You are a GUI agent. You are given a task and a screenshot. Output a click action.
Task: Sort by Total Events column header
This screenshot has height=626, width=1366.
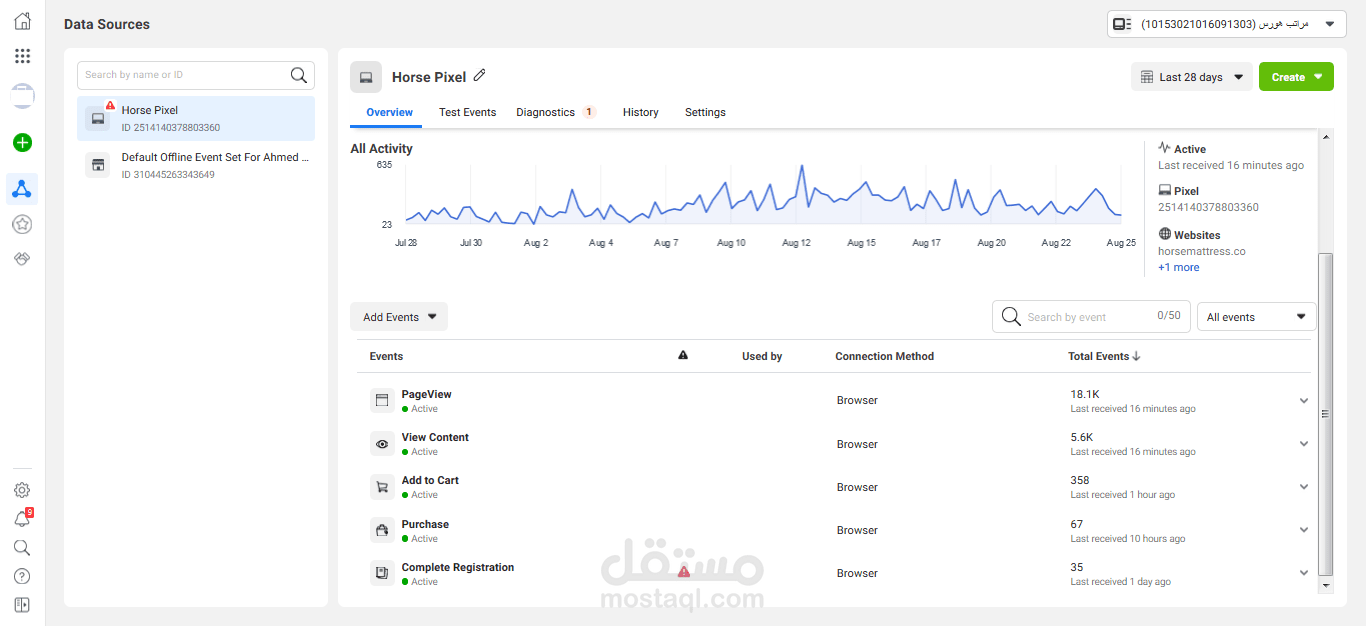coord(1104,356)
